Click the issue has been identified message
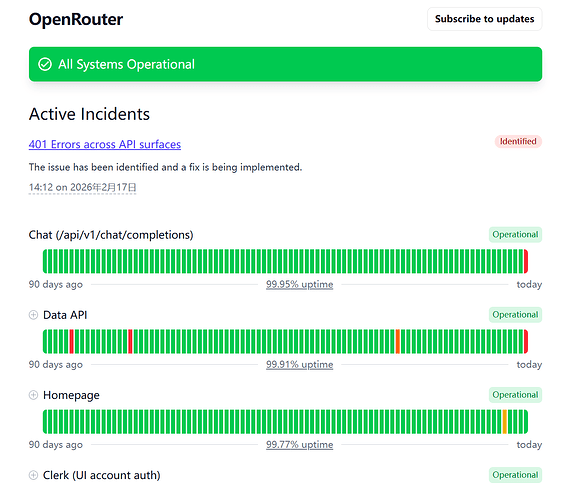 165,167
